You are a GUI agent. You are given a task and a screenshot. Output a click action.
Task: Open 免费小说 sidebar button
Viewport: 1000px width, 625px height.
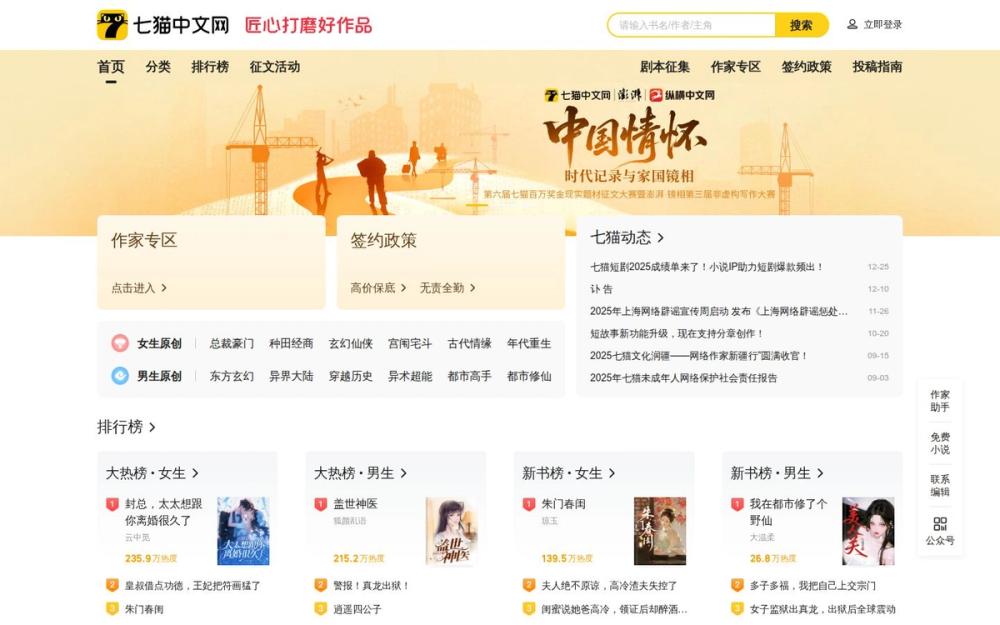pyautogui.click(x=940, y=443)
